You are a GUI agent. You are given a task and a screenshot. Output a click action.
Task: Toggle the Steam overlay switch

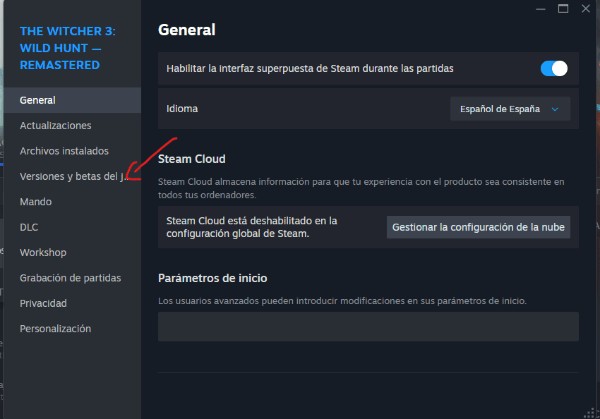click(554, 69)
